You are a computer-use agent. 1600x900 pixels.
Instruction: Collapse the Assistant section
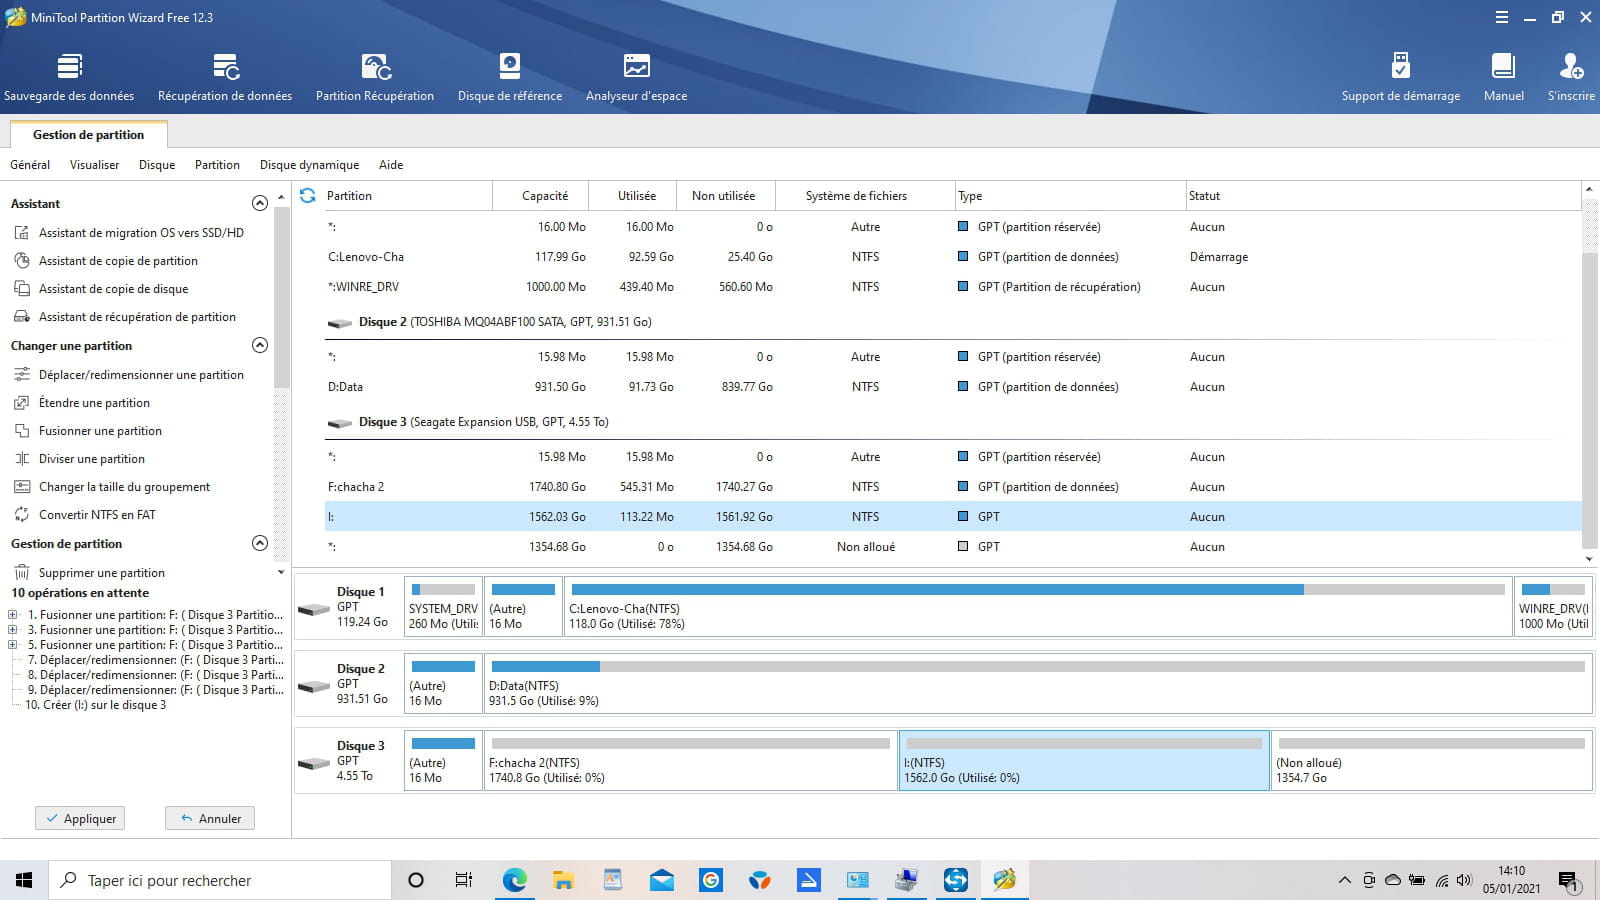point(260,203)
